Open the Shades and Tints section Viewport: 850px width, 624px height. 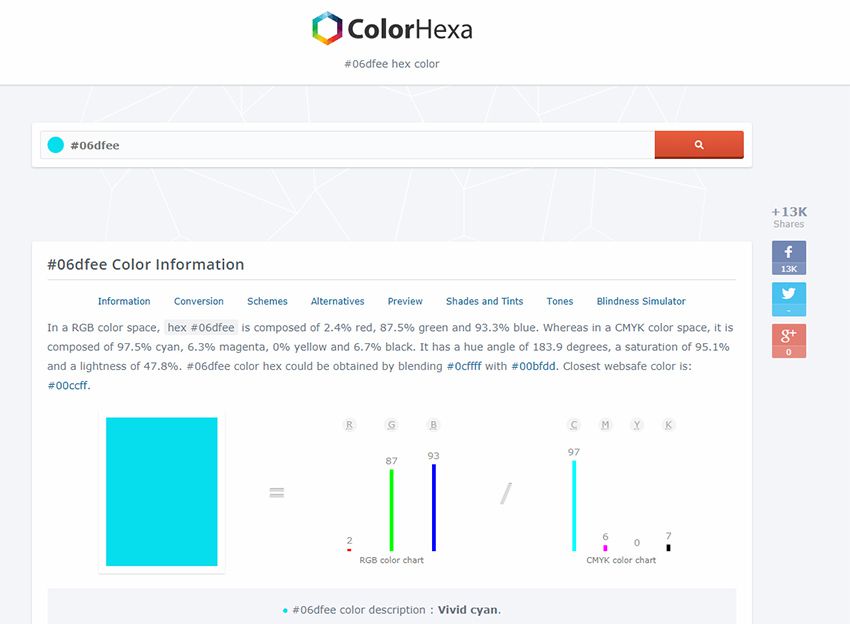pyautogui.click(x=484, y=301)
